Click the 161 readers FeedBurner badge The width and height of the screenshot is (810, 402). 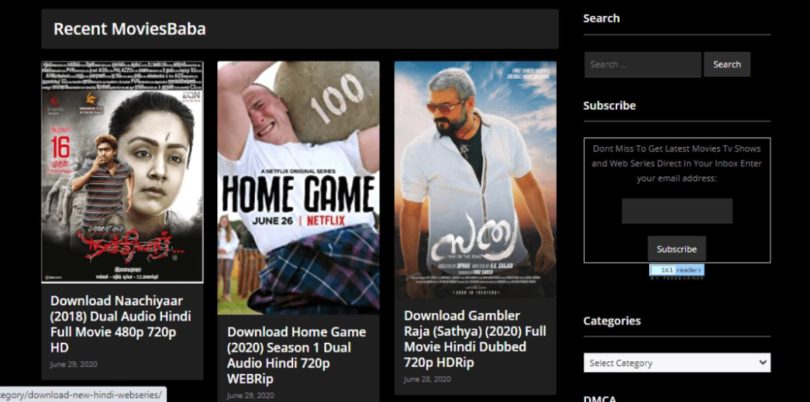coord(677,271)
